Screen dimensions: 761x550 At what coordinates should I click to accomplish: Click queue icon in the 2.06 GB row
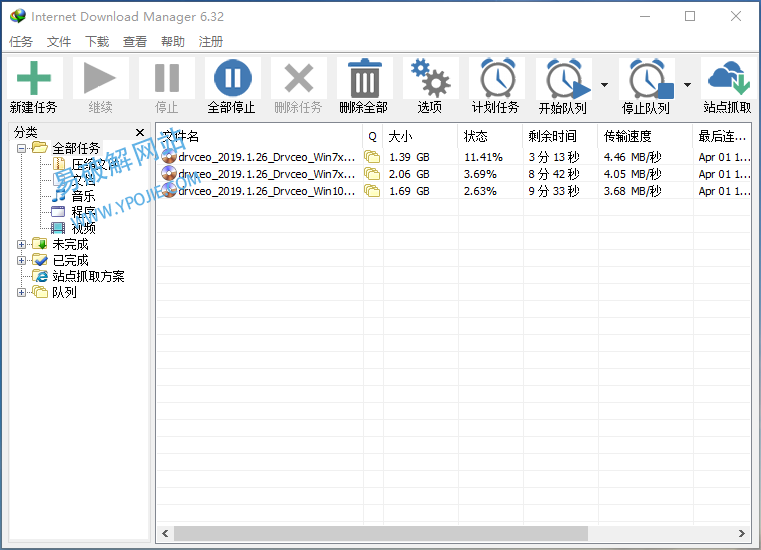point(372,174)
